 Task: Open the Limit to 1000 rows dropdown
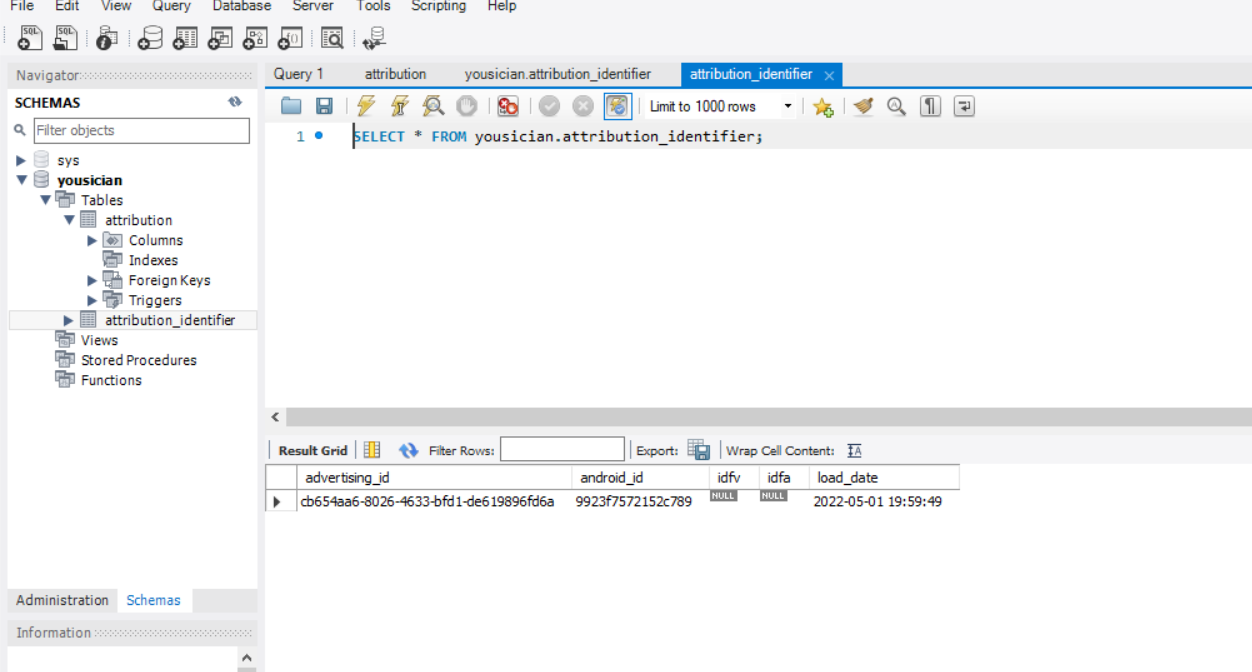click(787, 106)
